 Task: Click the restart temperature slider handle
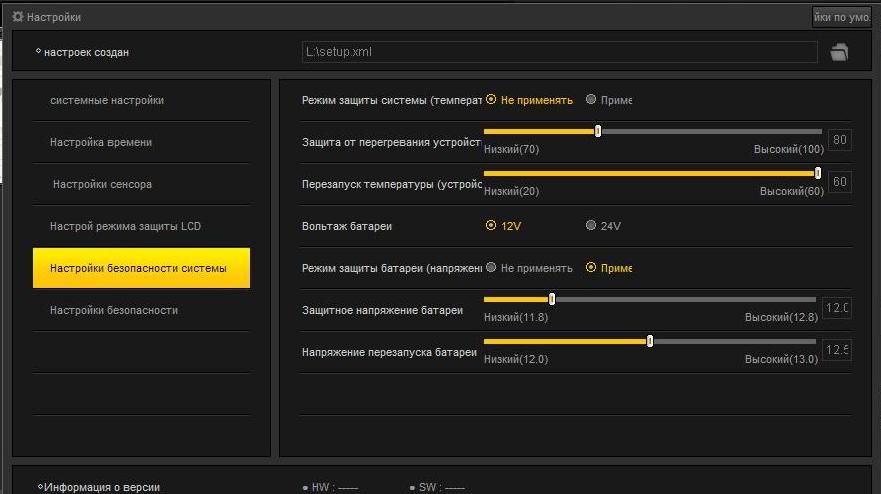(x=818, y=173)
